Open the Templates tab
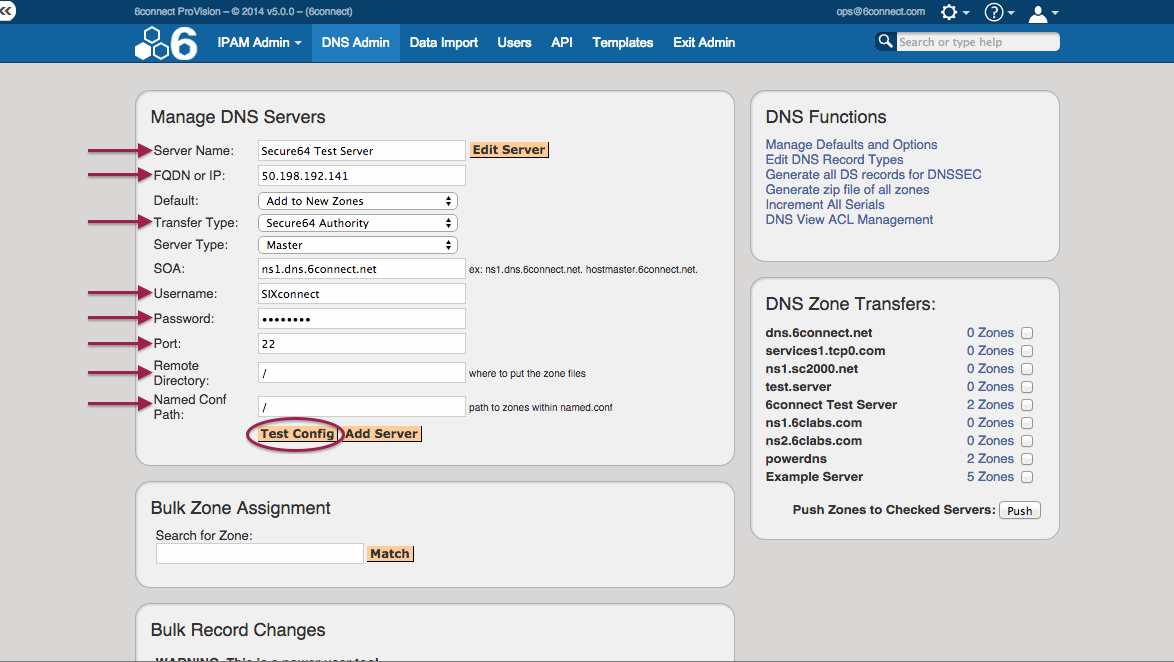Image resolution: width=1174 pixels, height=662 pixels. 623,43
